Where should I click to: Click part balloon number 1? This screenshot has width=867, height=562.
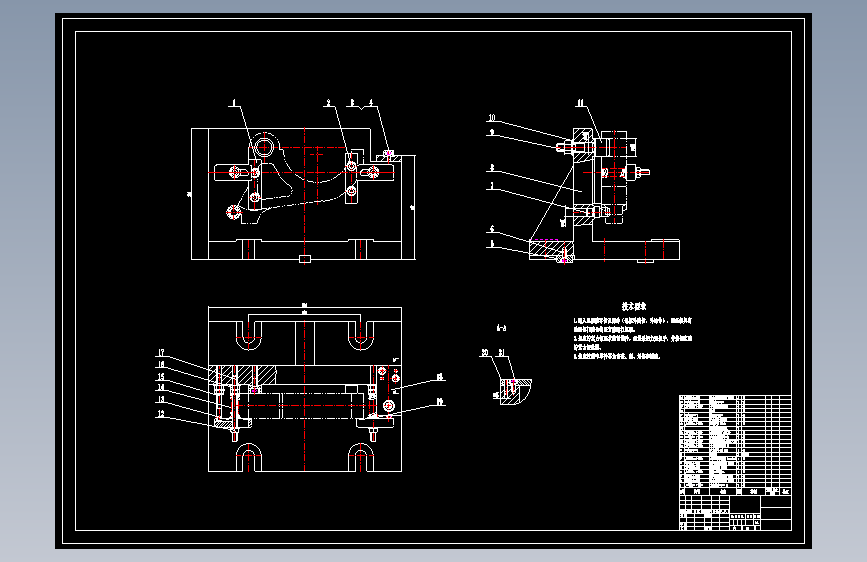pos(234,102)
